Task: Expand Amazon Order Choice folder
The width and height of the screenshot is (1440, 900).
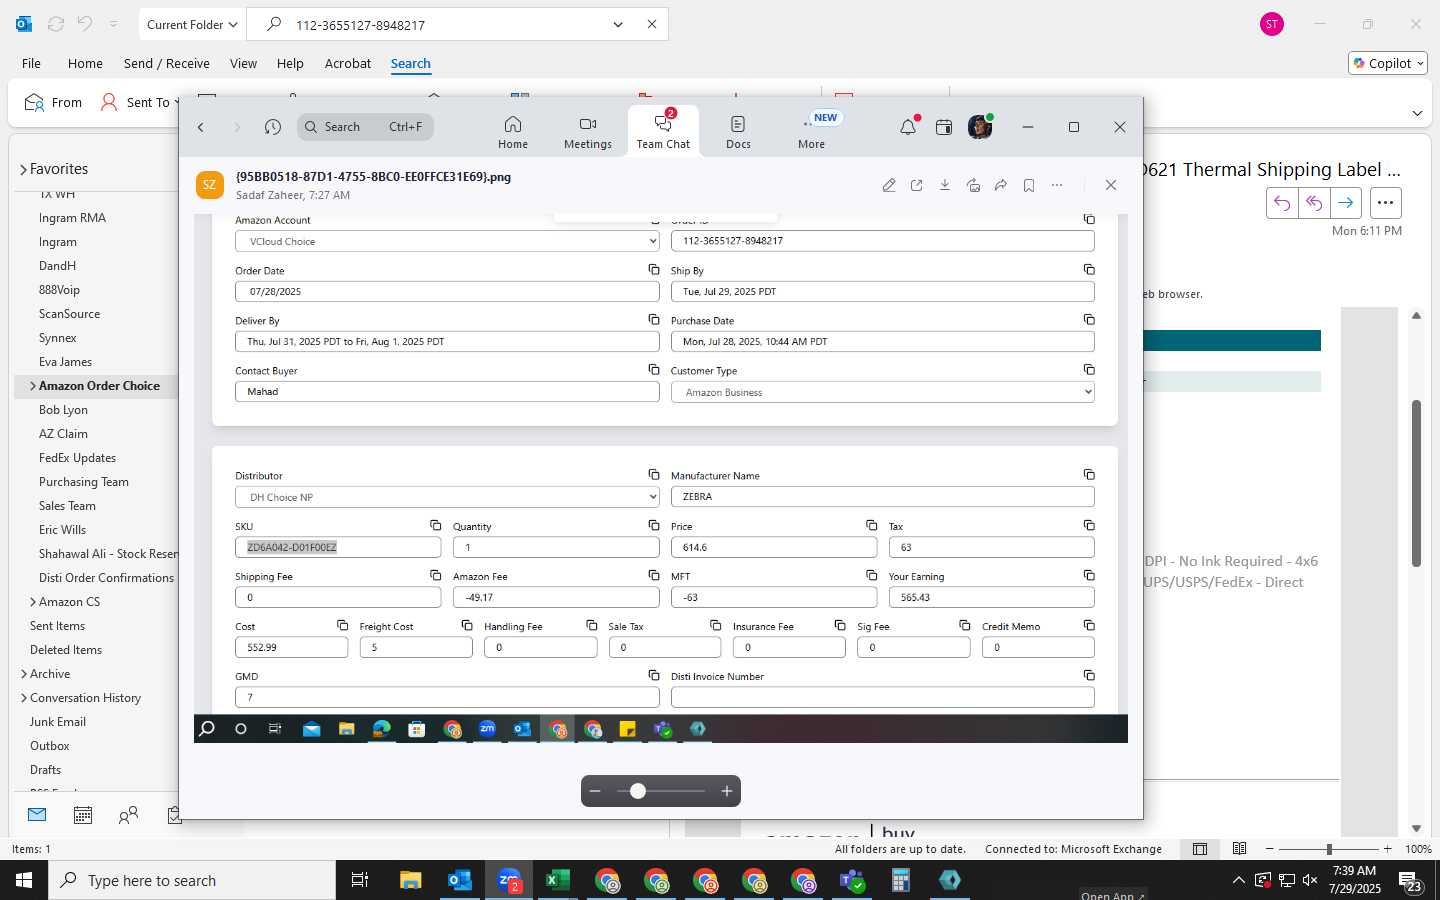Action: tap(33, 386)
